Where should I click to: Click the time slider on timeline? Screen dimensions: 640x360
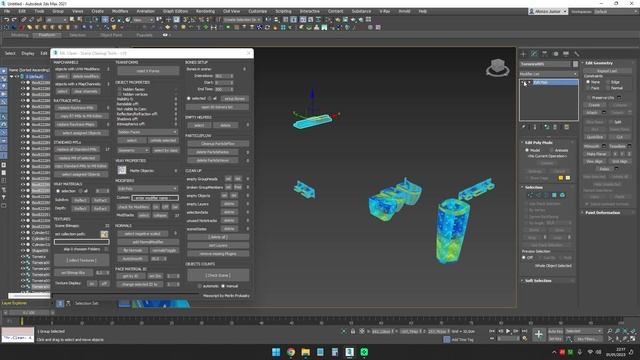[x=29, y=313]
